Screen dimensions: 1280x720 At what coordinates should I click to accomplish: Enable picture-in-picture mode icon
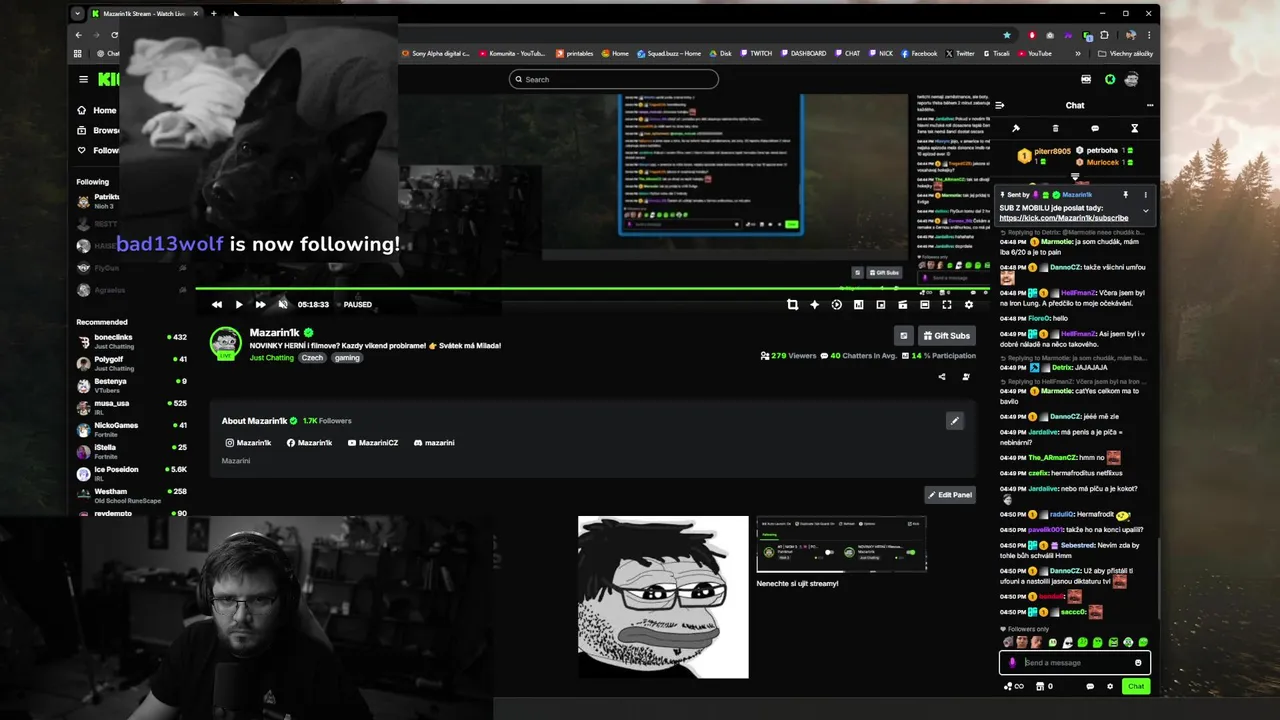pyautogui.click(x=880, y=305)
